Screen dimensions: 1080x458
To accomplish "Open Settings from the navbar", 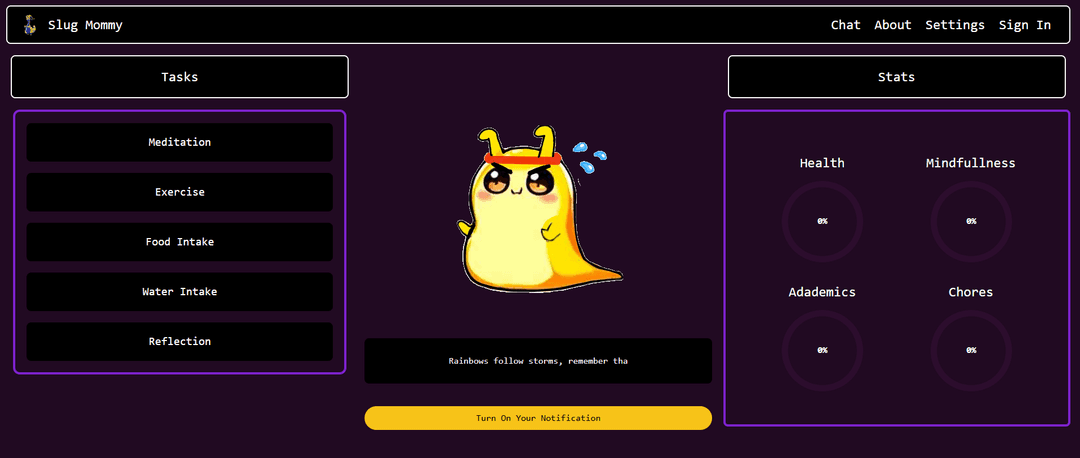I will [955, 25].
